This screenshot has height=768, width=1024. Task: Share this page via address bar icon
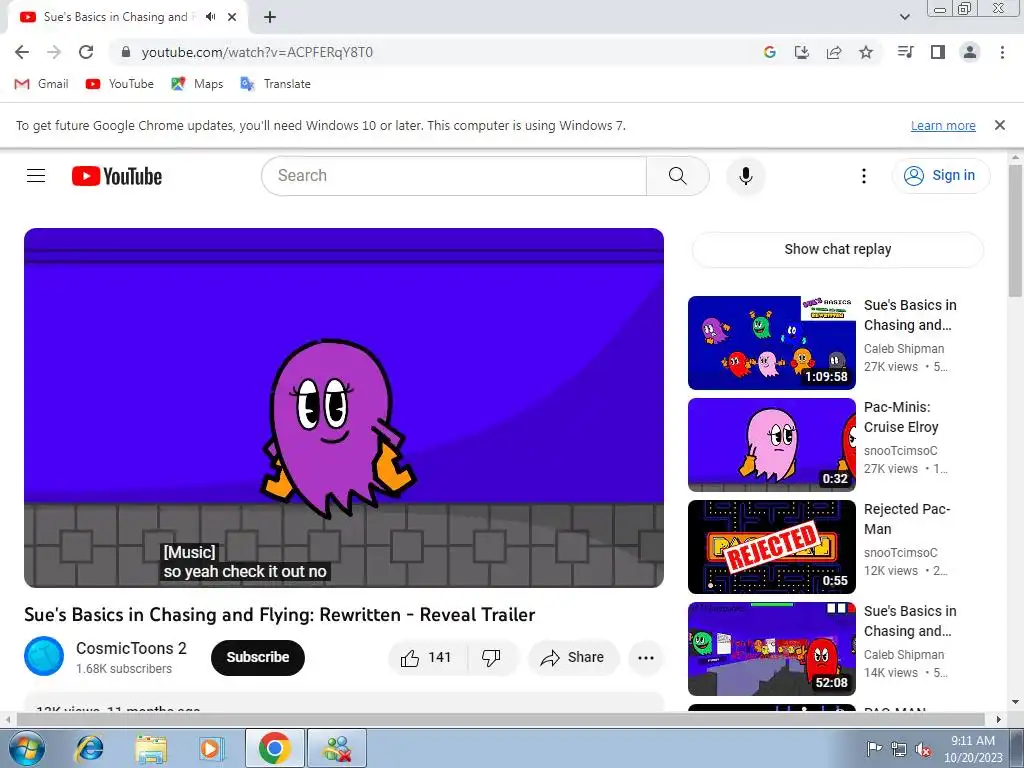[x=833, y=52]
